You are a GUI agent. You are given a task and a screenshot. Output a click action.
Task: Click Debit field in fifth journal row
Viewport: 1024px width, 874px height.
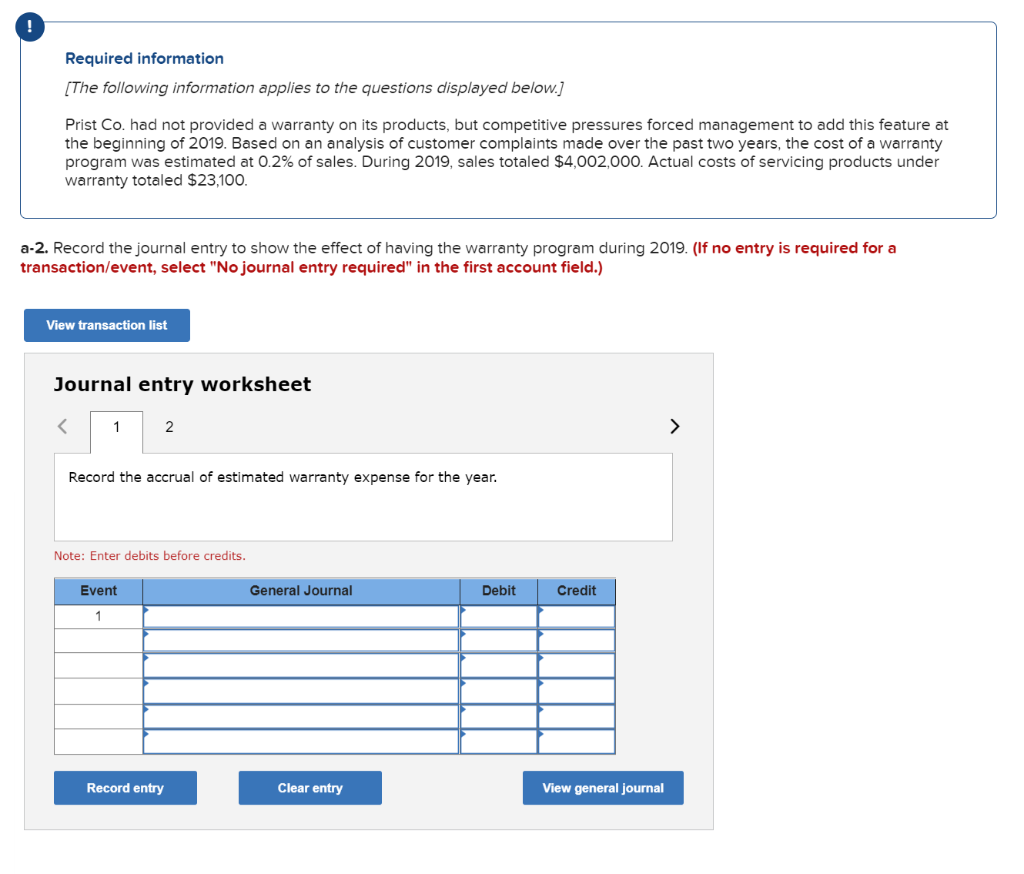pyautogui.click(x=499, y=717)
